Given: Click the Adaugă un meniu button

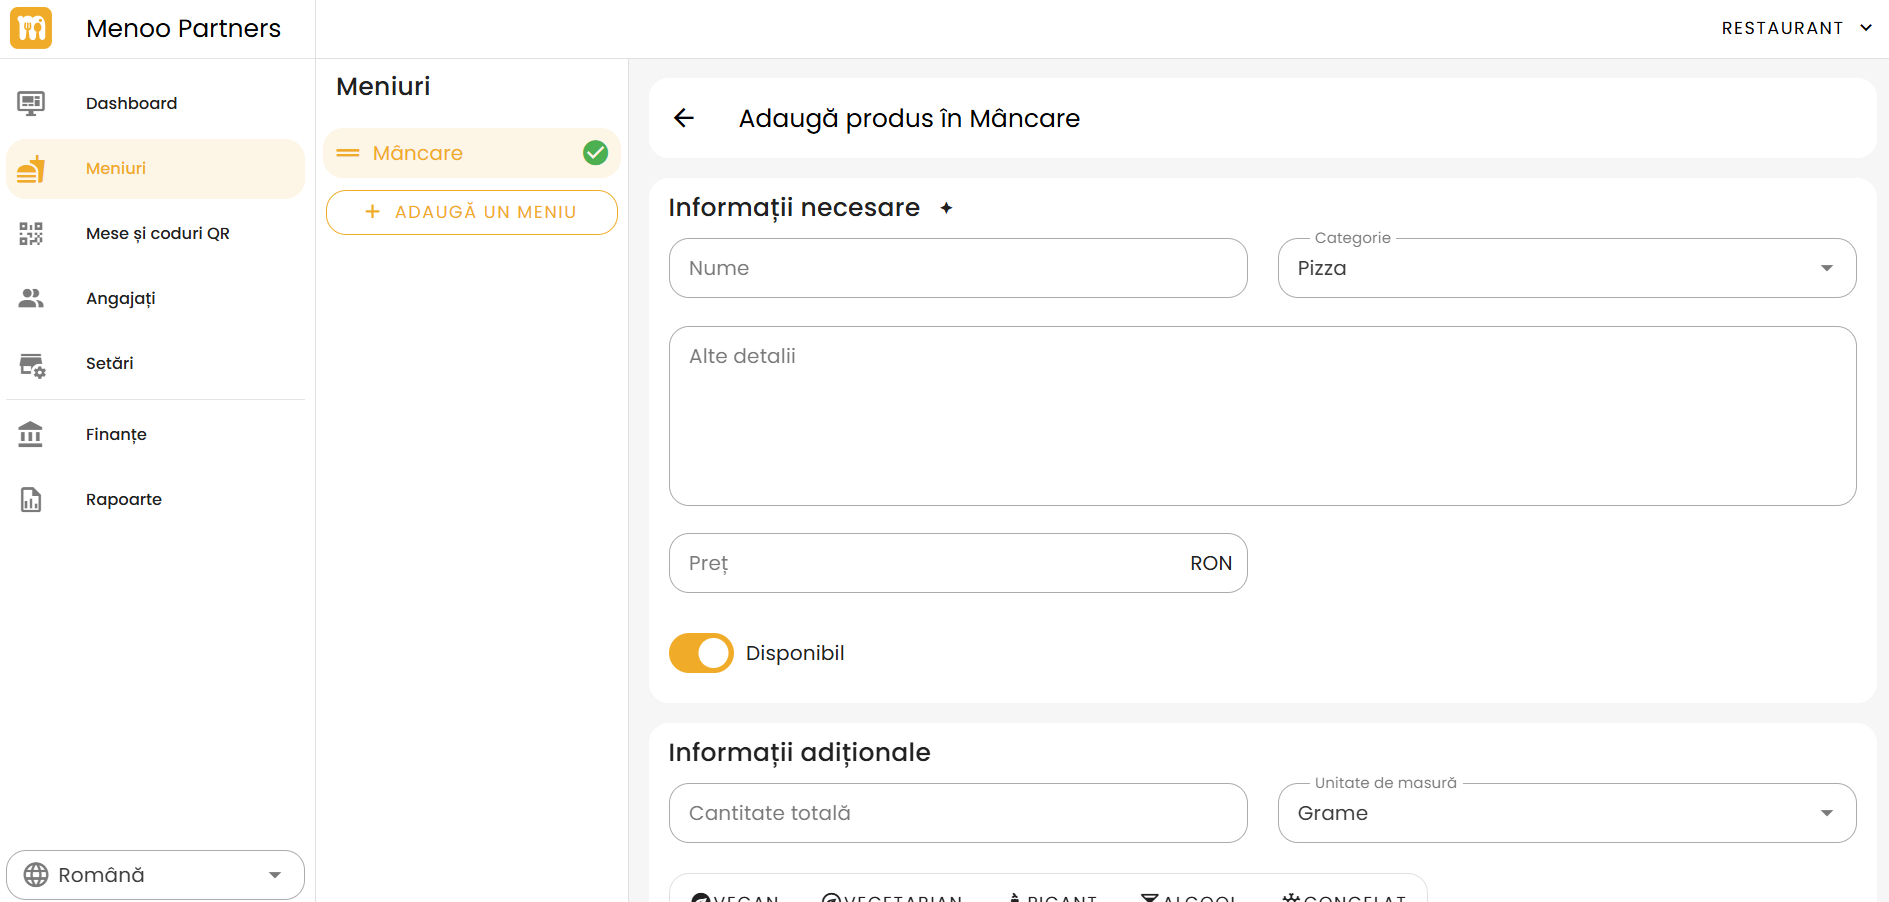Looking at the screenshot, I should pos(472,212).
